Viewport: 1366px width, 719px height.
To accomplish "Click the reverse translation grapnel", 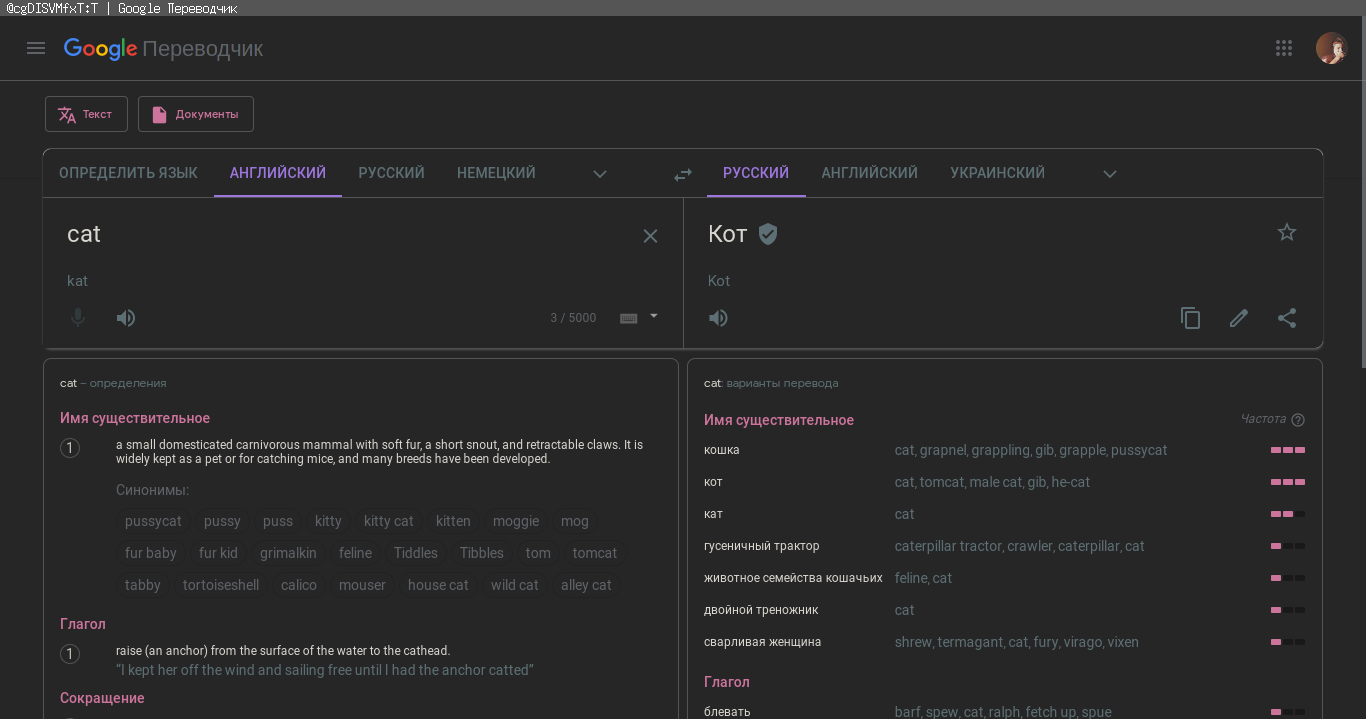I will click(x=942, y=450).
